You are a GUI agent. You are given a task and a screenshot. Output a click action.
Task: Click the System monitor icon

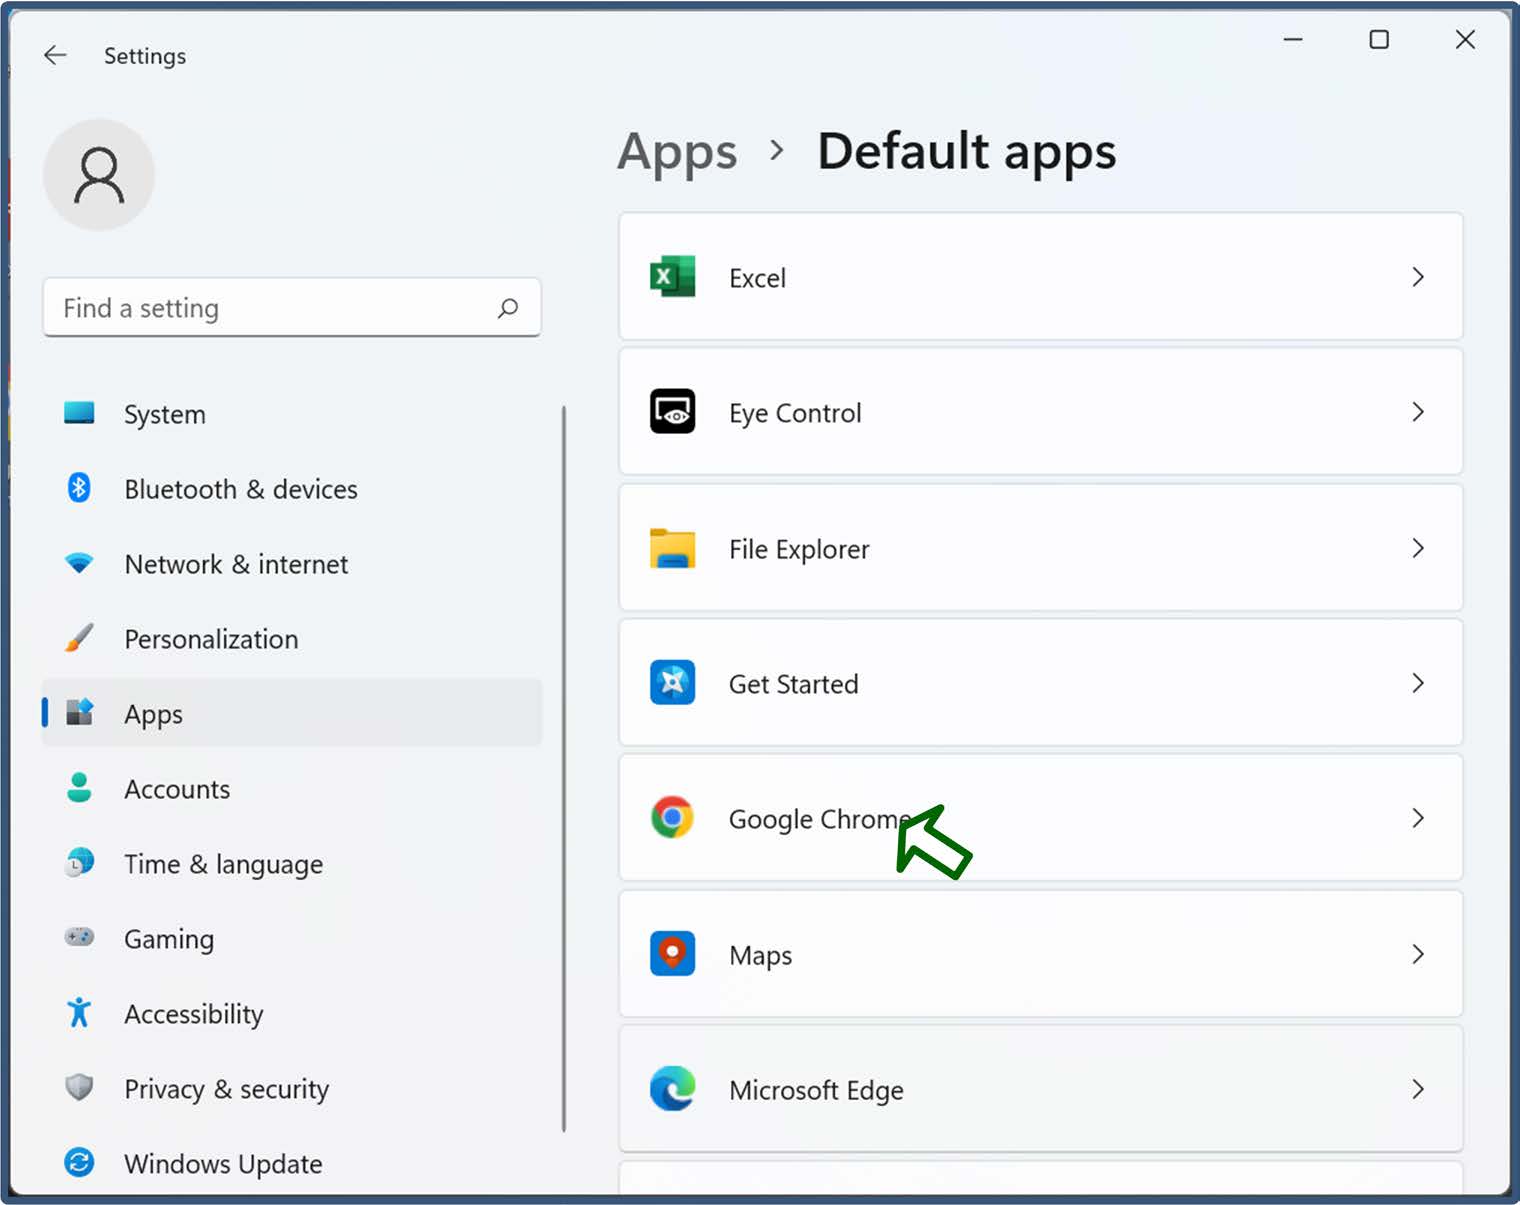point(79,413)
